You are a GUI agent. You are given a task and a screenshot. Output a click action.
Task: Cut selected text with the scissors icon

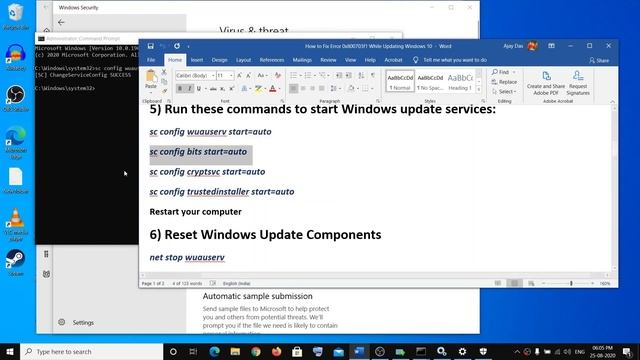point(164,72)
